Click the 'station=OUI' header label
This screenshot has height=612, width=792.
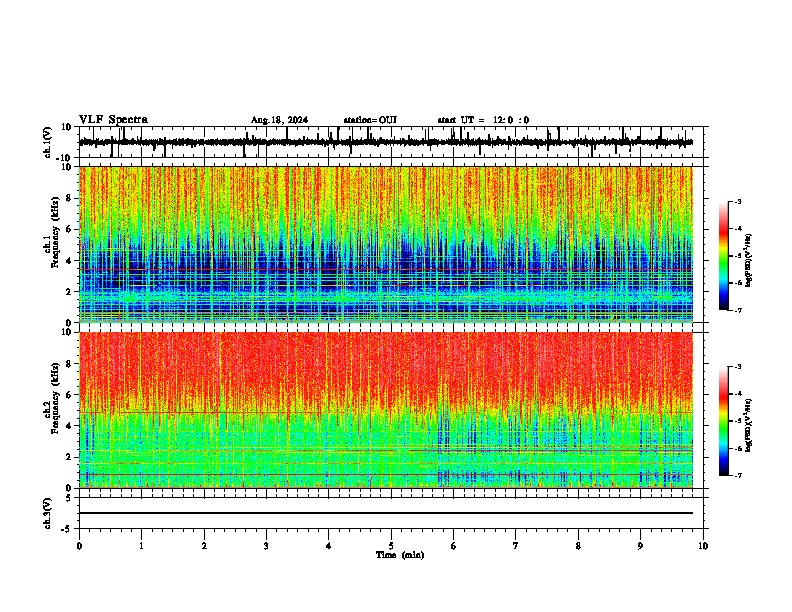point(370,120)
